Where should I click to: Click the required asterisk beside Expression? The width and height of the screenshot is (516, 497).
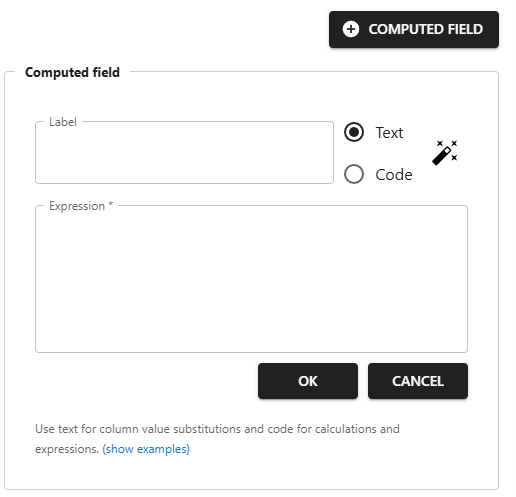click(111, 204)
